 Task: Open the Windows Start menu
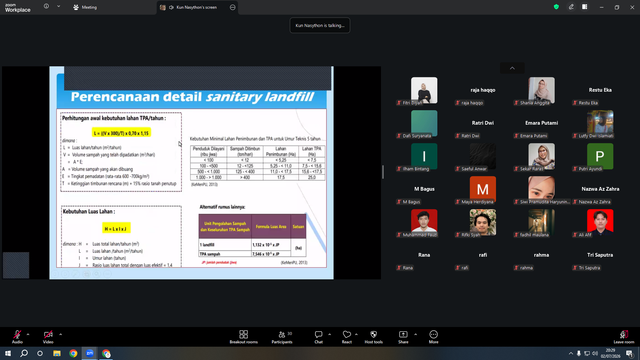pyautogui.click(x=8, y=353)
